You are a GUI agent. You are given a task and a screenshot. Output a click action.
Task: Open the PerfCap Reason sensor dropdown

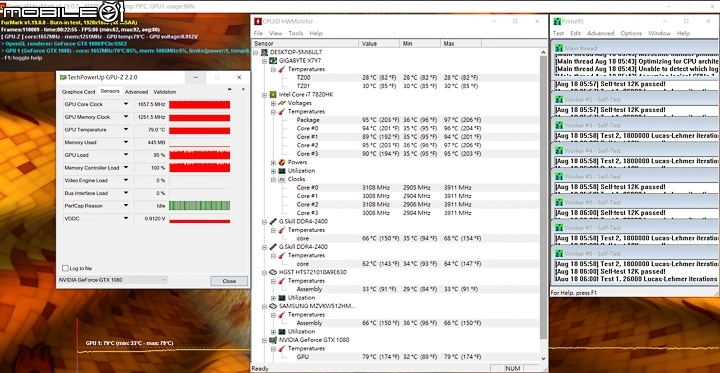click(x=126, y=206)
